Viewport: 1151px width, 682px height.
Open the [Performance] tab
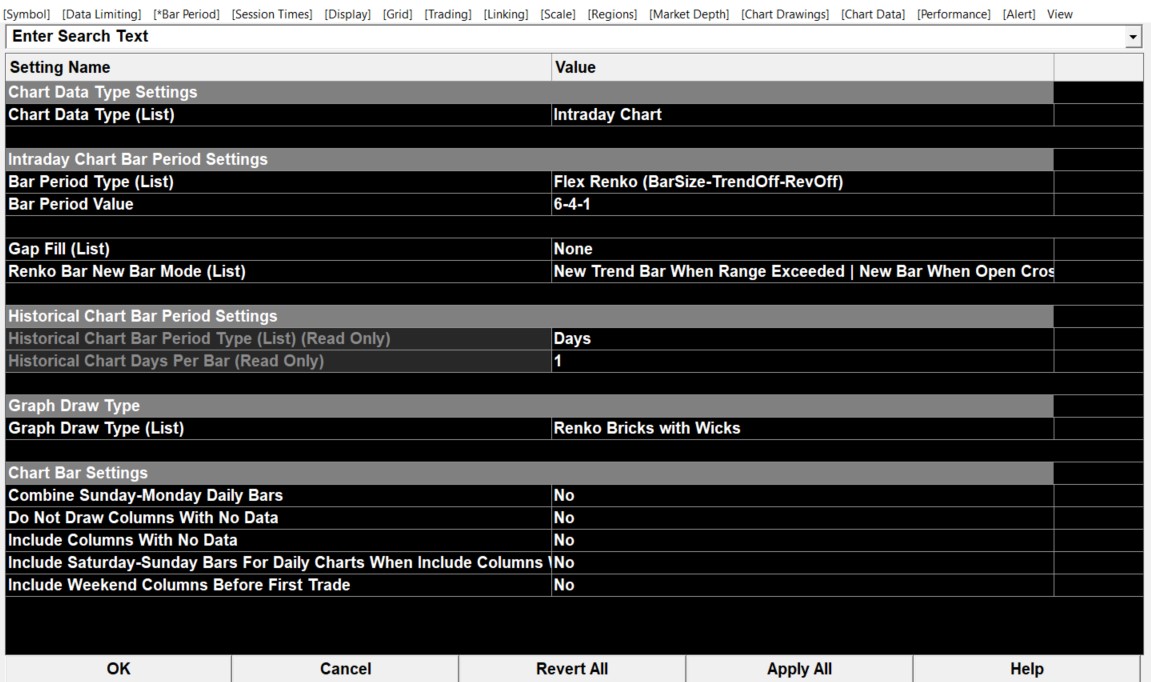pos(954,14)
